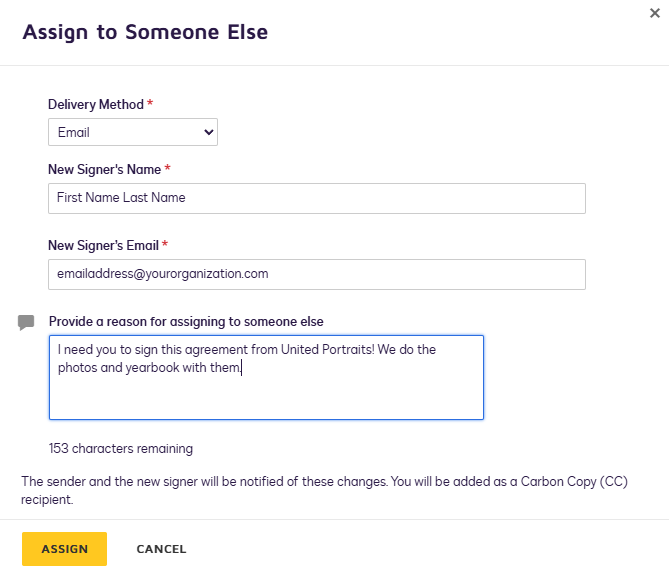
Task: Focus the New Signer's Email field
Action: [x=316, y=274]
